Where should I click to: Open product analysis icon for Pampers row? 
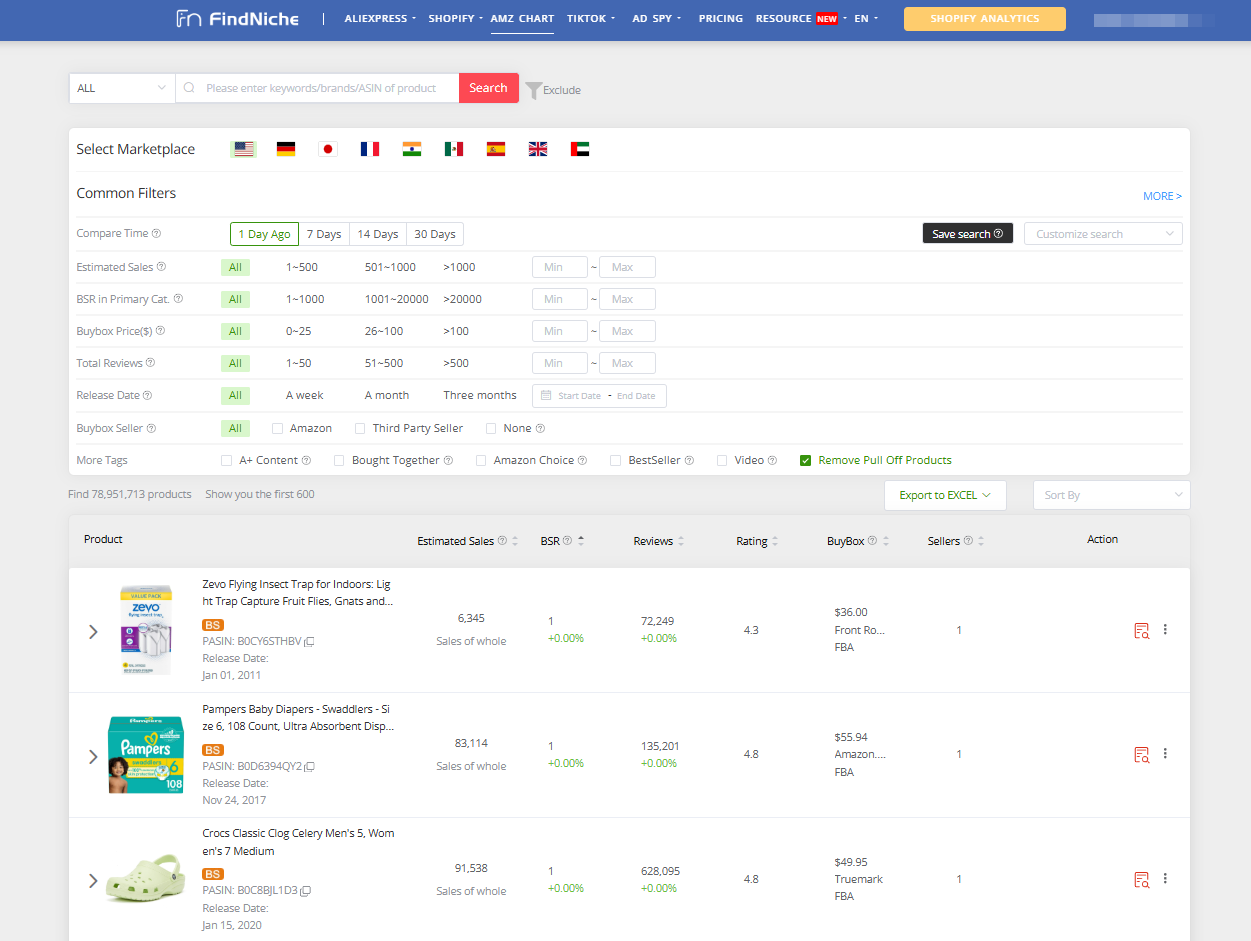point(1141,755)
